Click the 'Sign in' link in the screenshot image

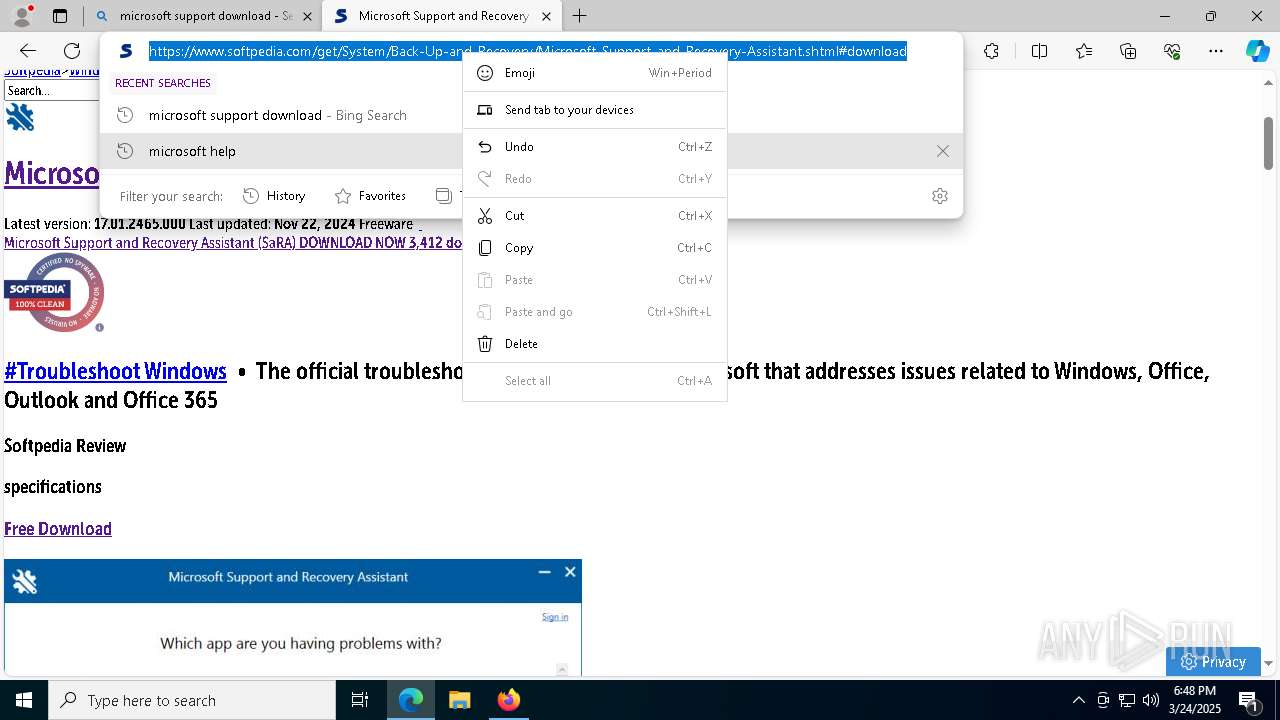pyautogui.click(x=555, y=617)
